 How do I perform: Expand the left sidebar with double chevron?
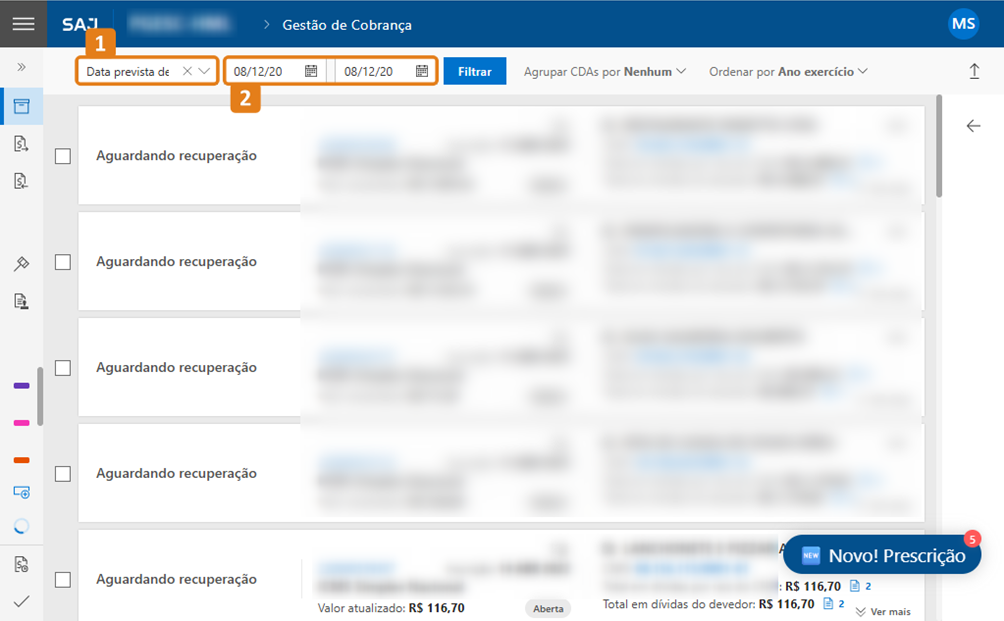(x=21, y=67)
